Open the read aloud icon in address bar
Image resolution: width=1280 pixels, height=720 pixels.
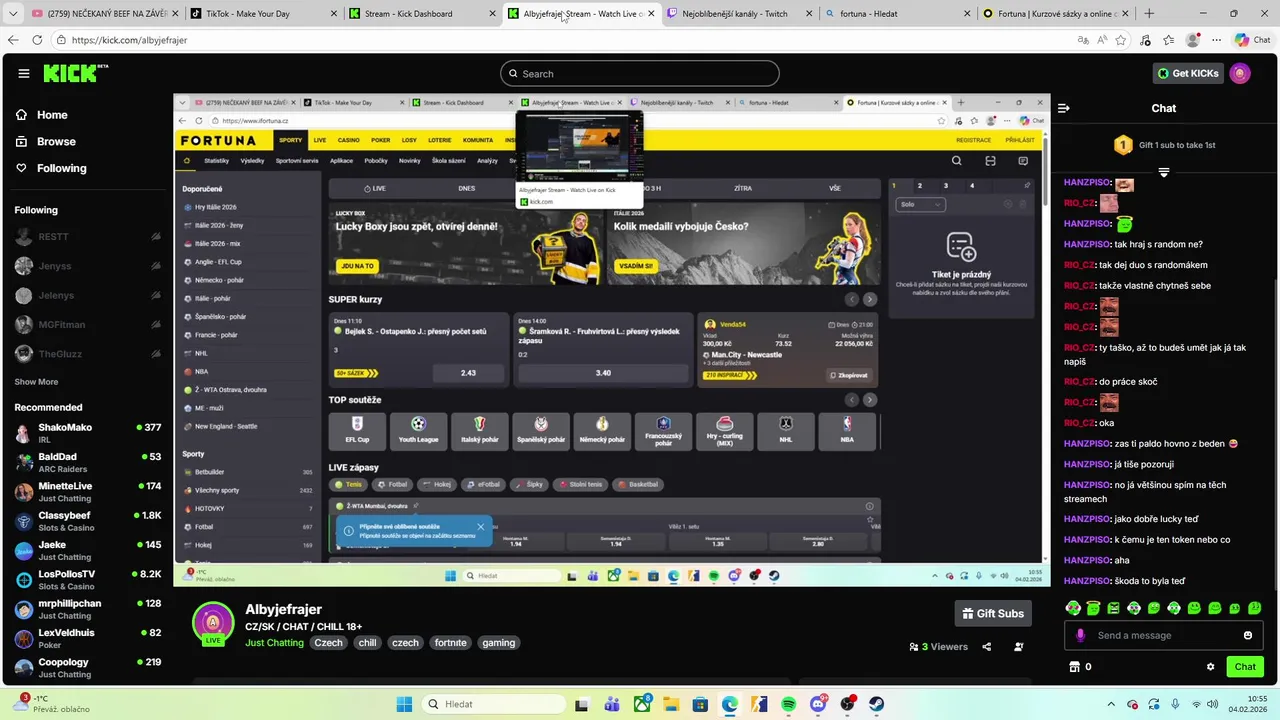coord(1102,40)
